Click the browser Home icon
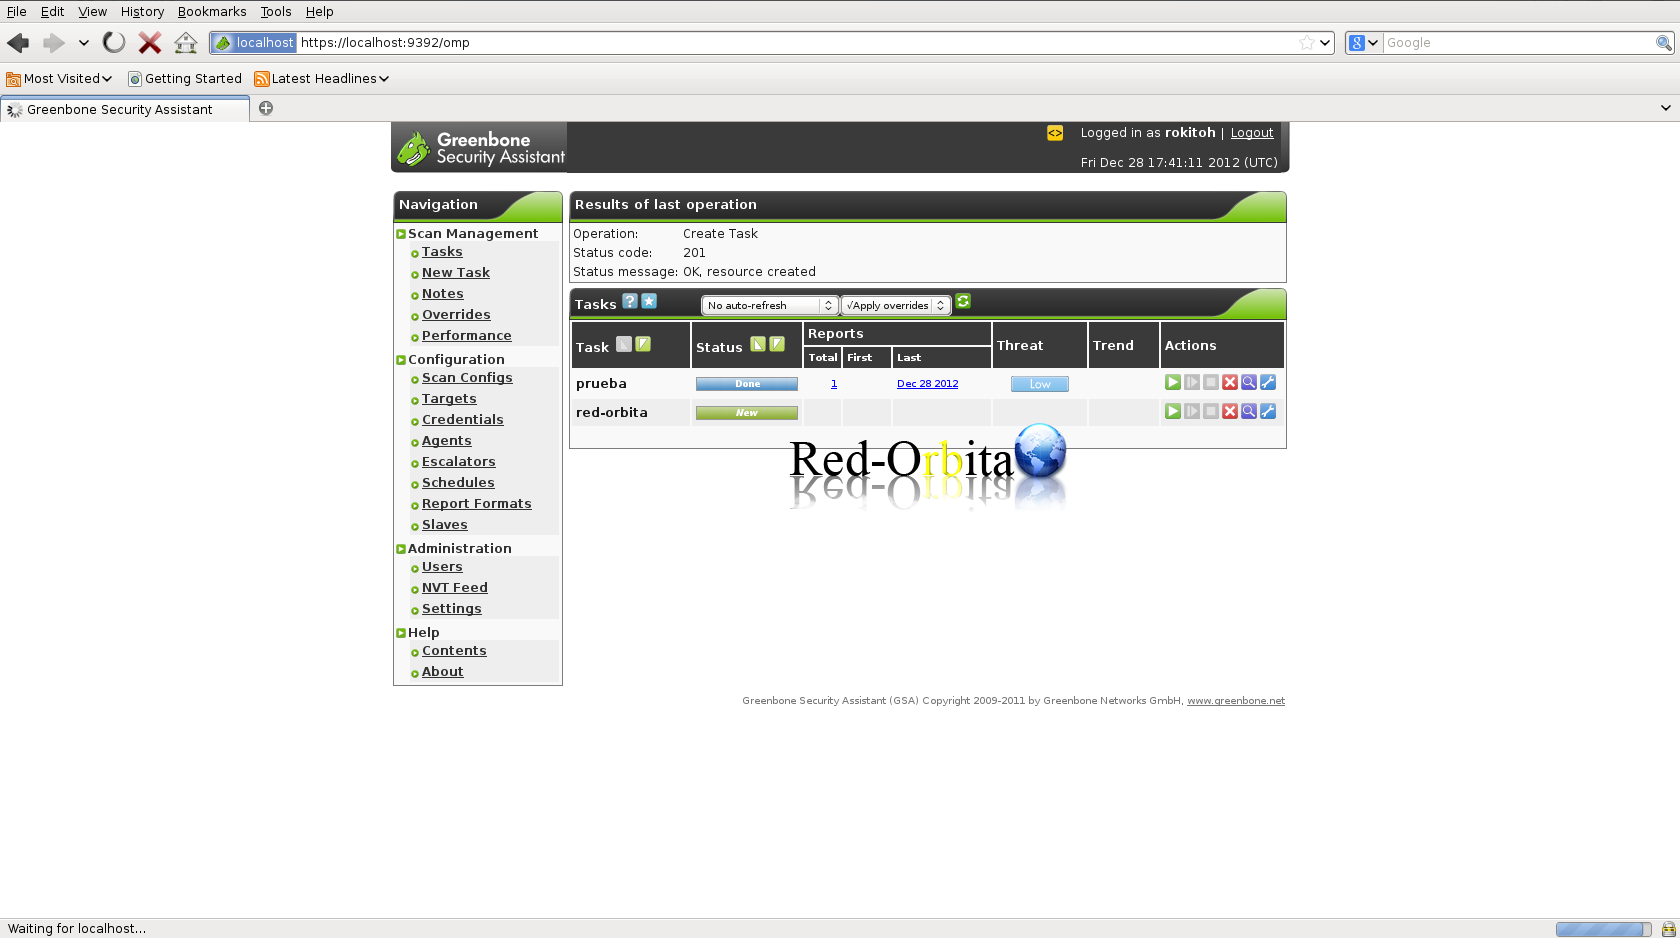The width and height of the screenshot is (1680, 938). tap(185, 42)
